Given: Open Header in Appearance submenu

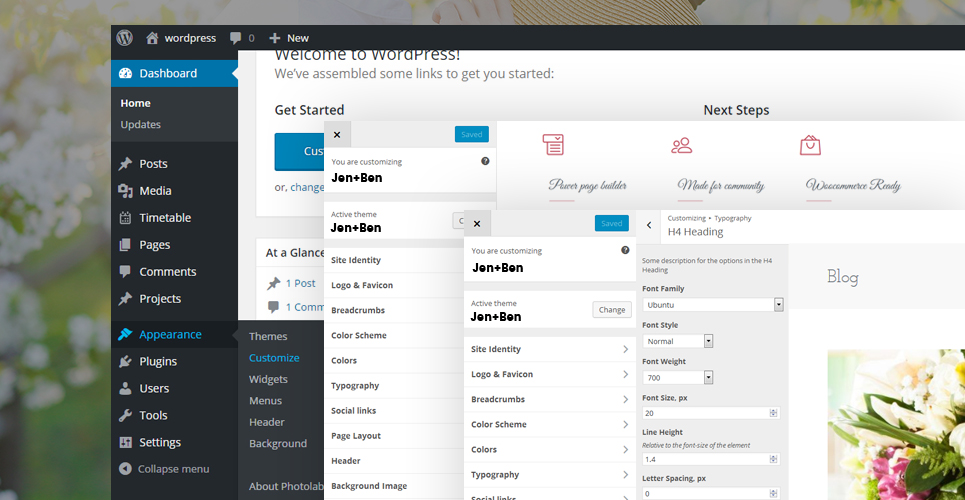Looking at the screenshot, I should pyautogui.click(x=266, y=422).
